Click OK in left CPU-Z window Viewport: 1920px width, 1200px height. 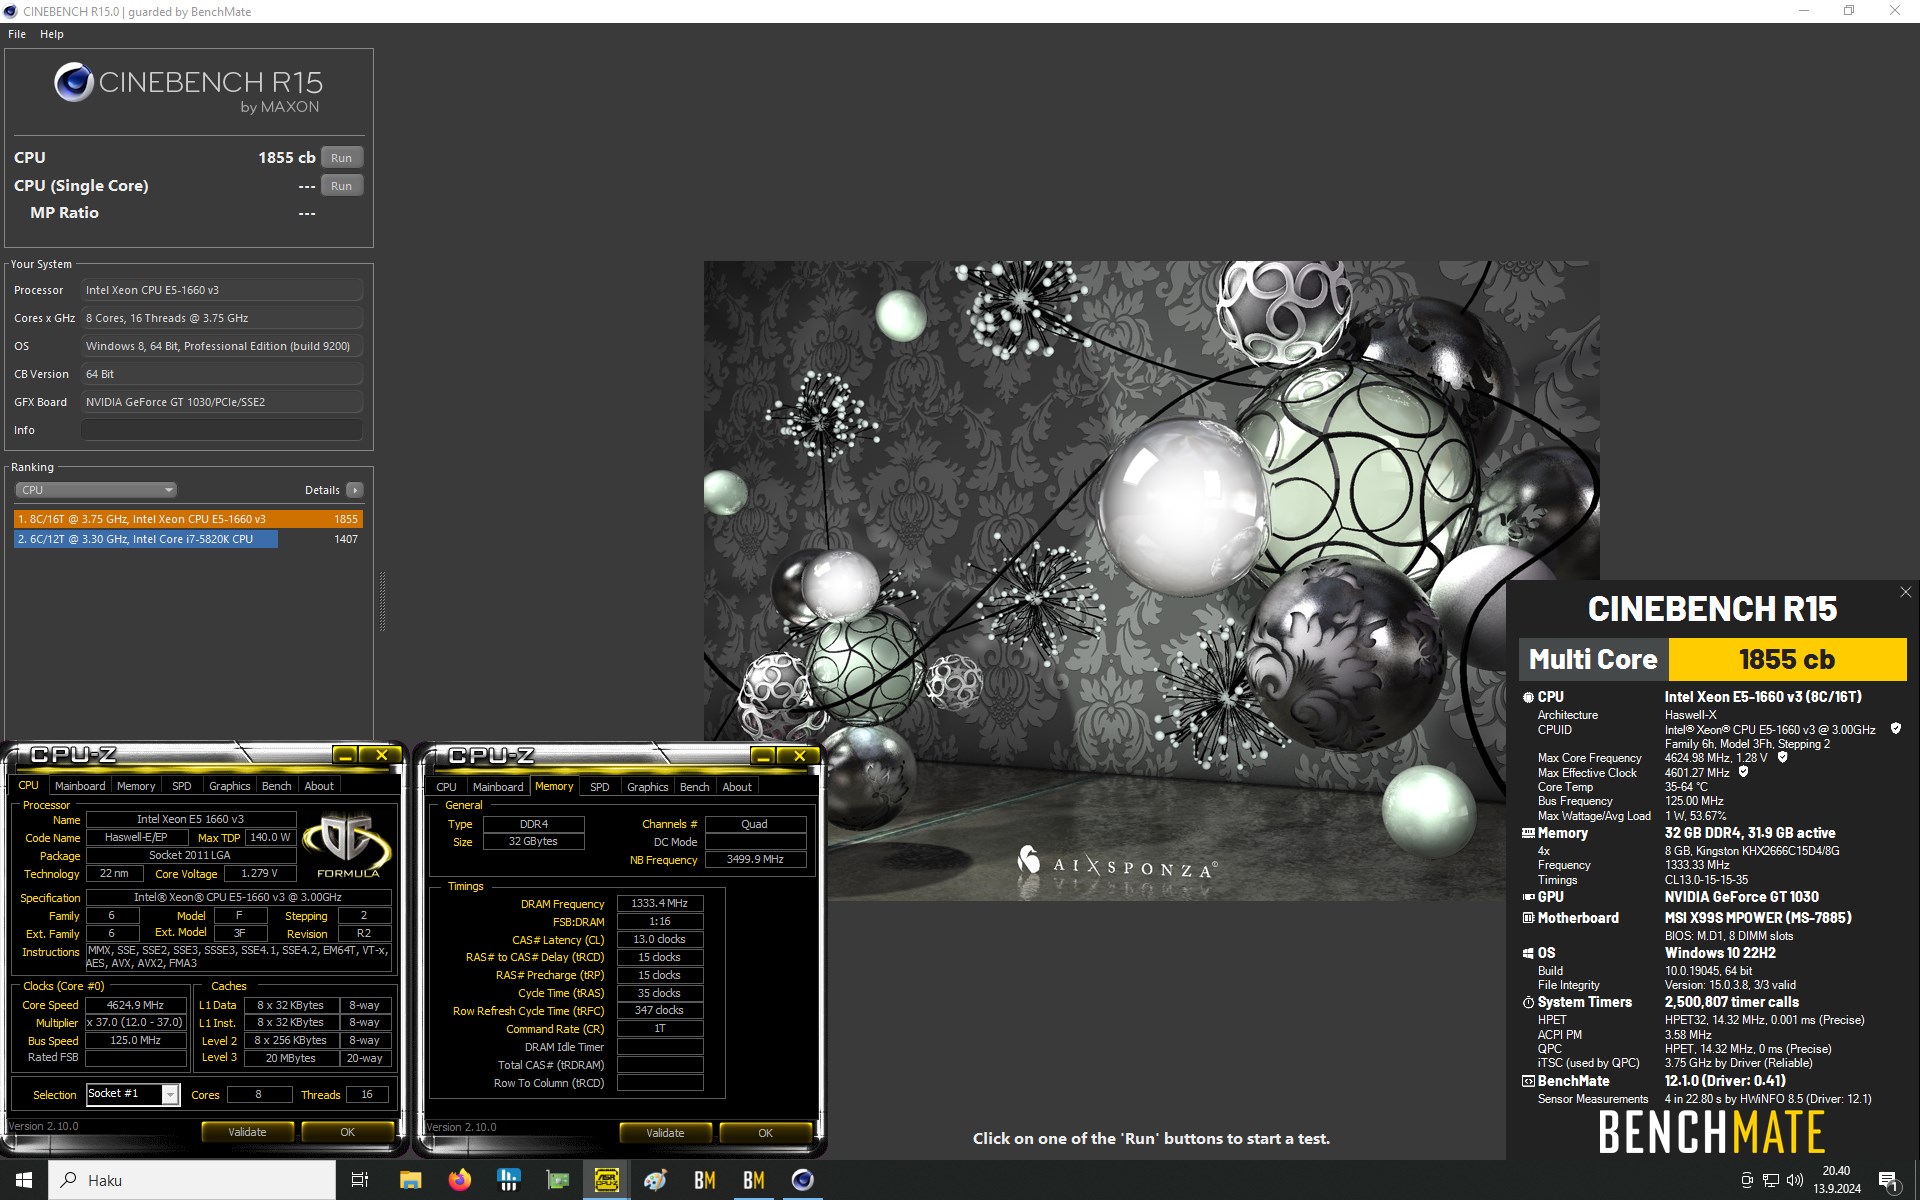(x=347, y=1132)
